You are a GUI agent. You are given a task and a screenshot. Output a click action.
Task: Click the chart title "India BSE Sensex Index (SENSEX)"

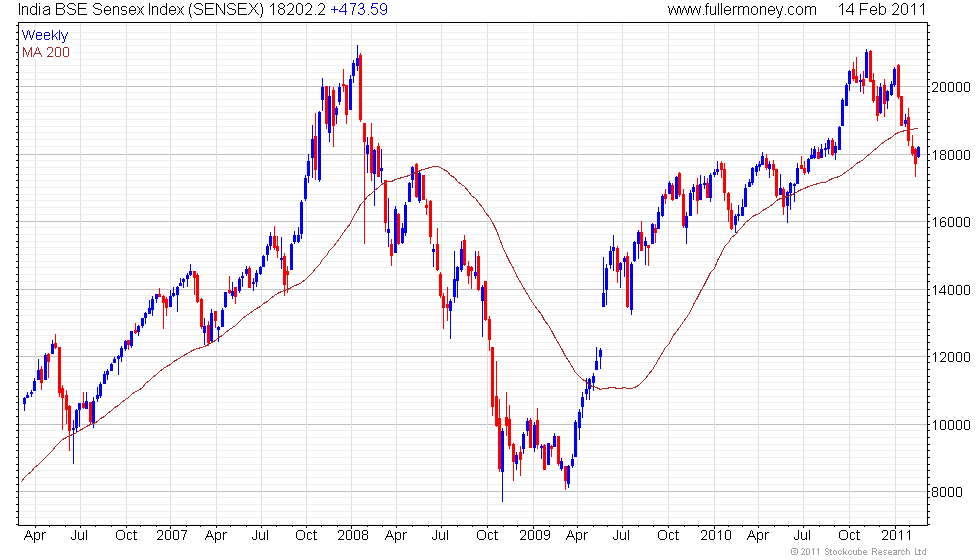[x=141, y=9]
